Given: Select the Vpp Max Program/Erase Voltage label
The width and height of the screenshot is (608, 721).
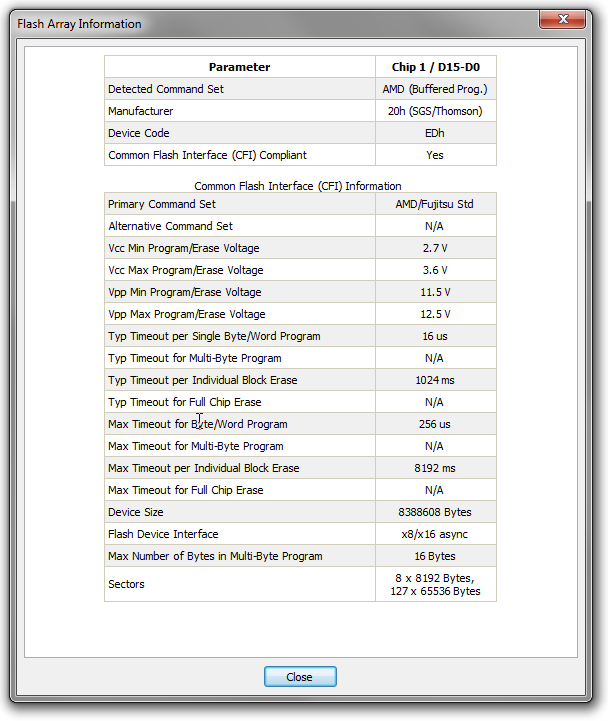Looking at the screenshot, I should (x=186, y=314).
